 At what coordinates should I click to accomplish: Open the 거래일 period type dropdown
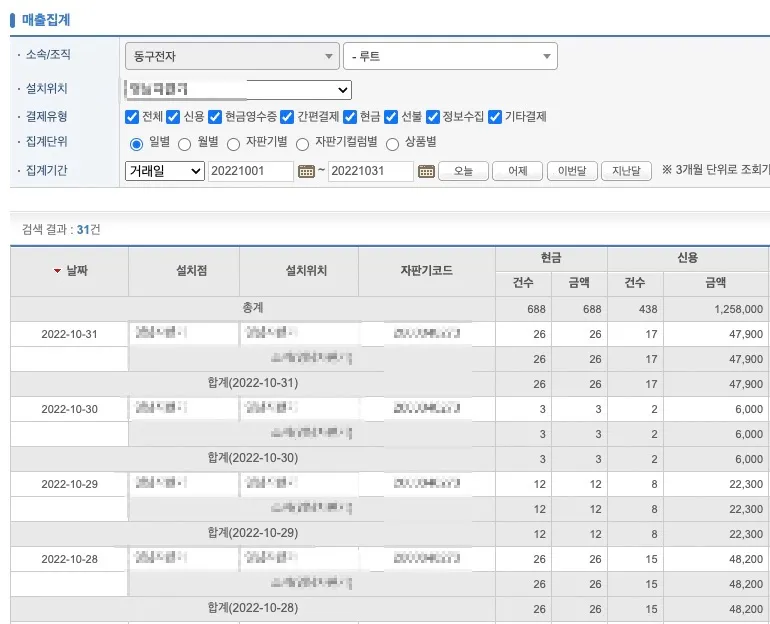(165, 171)
